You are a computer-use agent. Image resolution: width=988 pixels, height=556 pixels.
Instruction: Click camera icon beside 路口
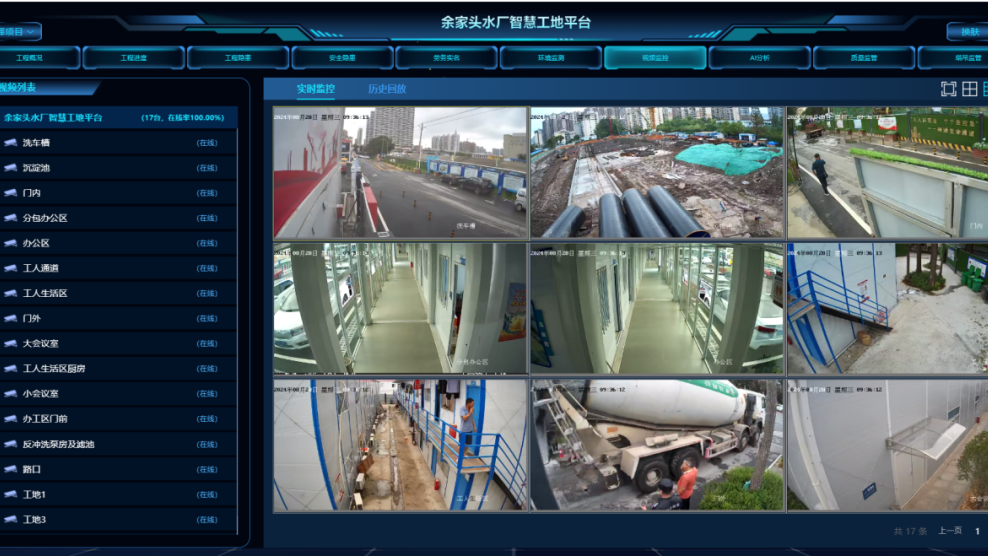11,469
